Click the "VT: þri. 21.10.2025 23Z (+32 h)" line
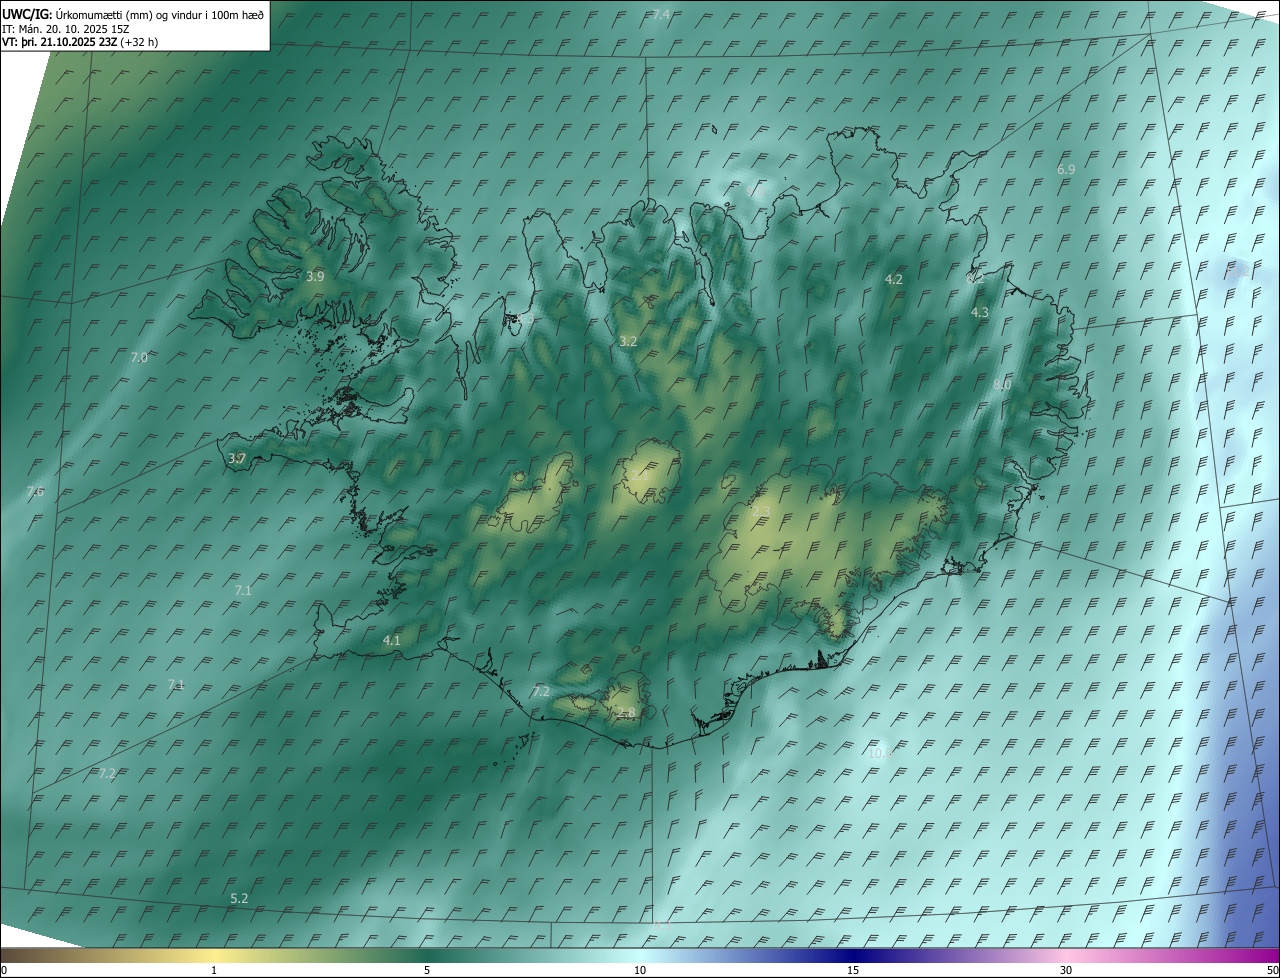 [x=80, y=42]
